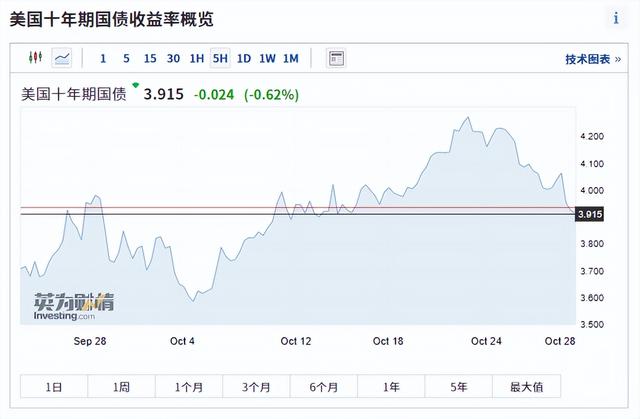Screen dimensions: 640x419
Task: Click the -0.024 change value
Action: tap(214, 95)
